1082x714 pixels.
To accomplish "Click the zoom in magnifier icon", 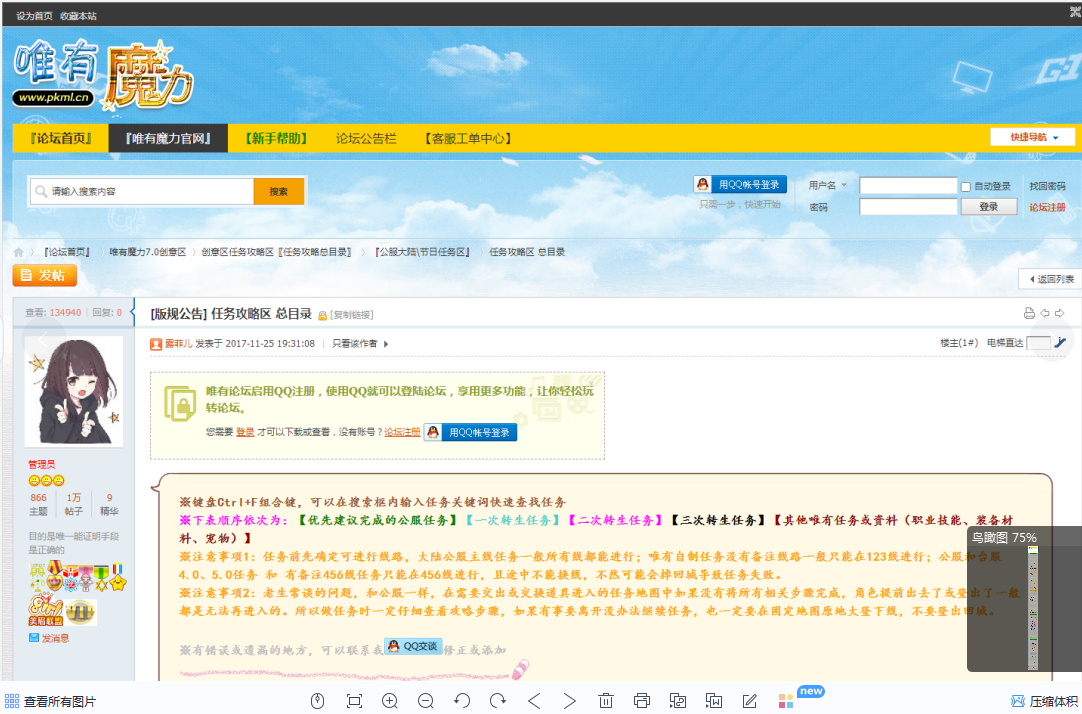I will tap(390, 701).
